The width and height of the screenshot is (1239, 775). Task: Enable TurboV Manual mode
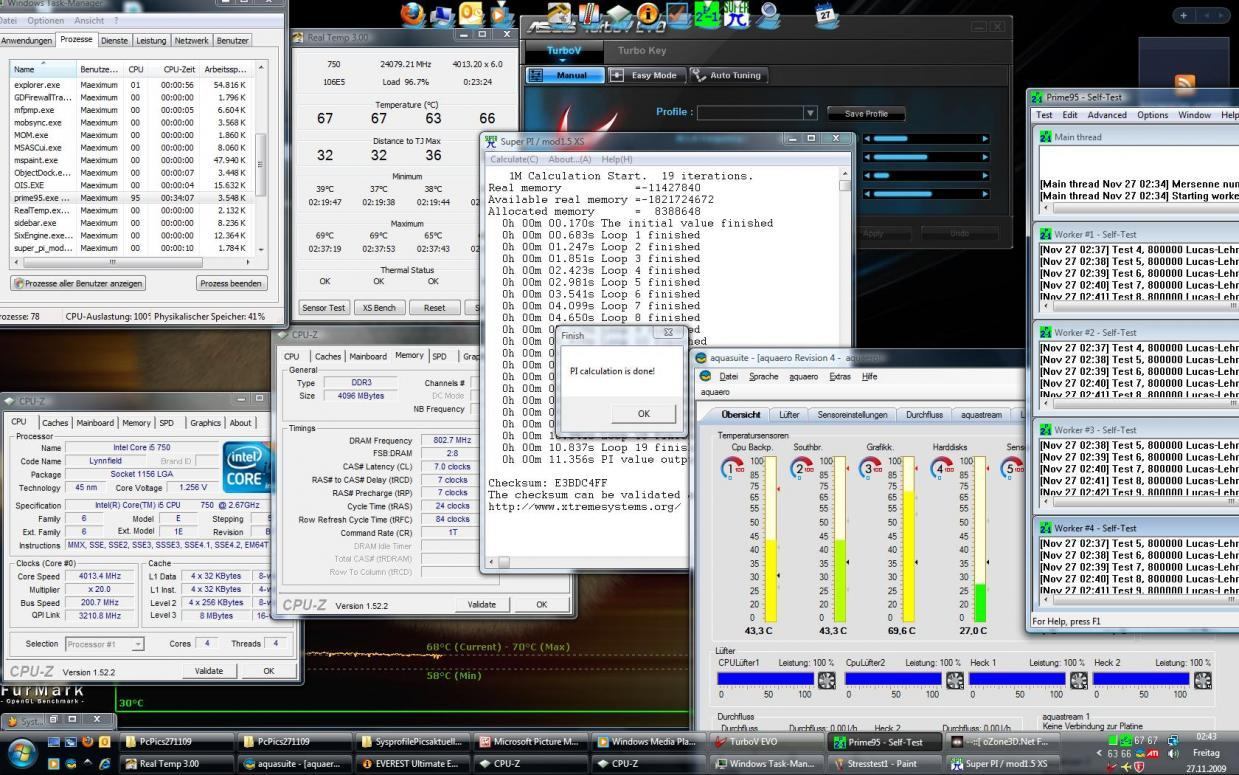point(566,75)
